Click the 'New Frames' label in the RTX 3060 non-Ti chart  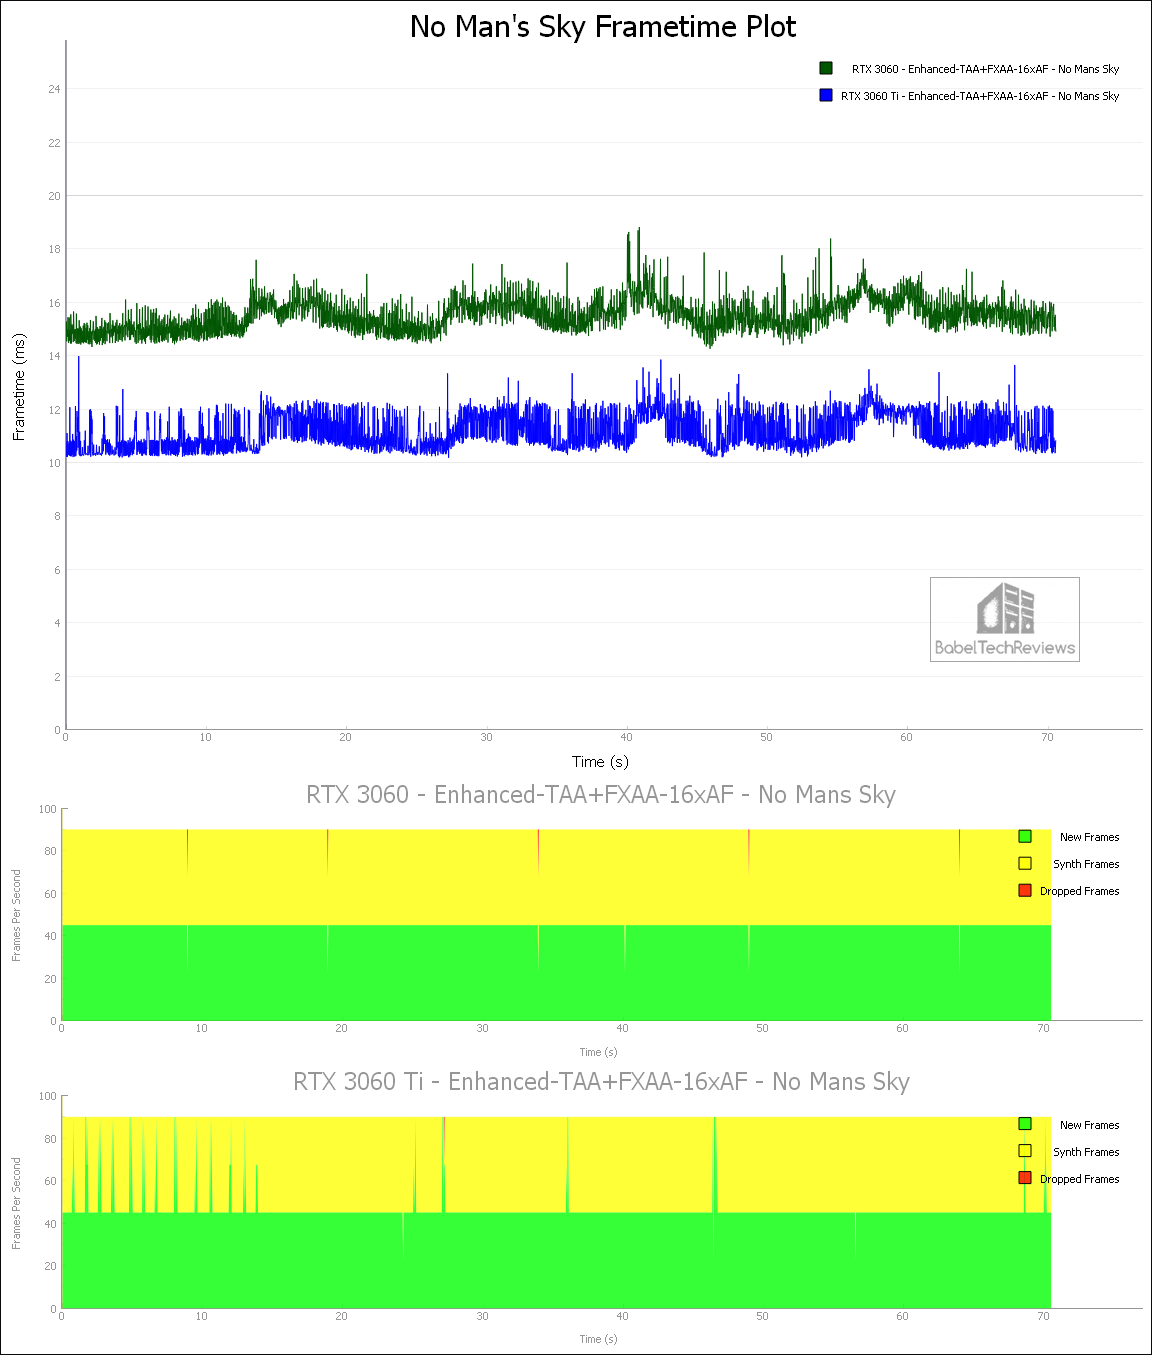point(1089,837)
